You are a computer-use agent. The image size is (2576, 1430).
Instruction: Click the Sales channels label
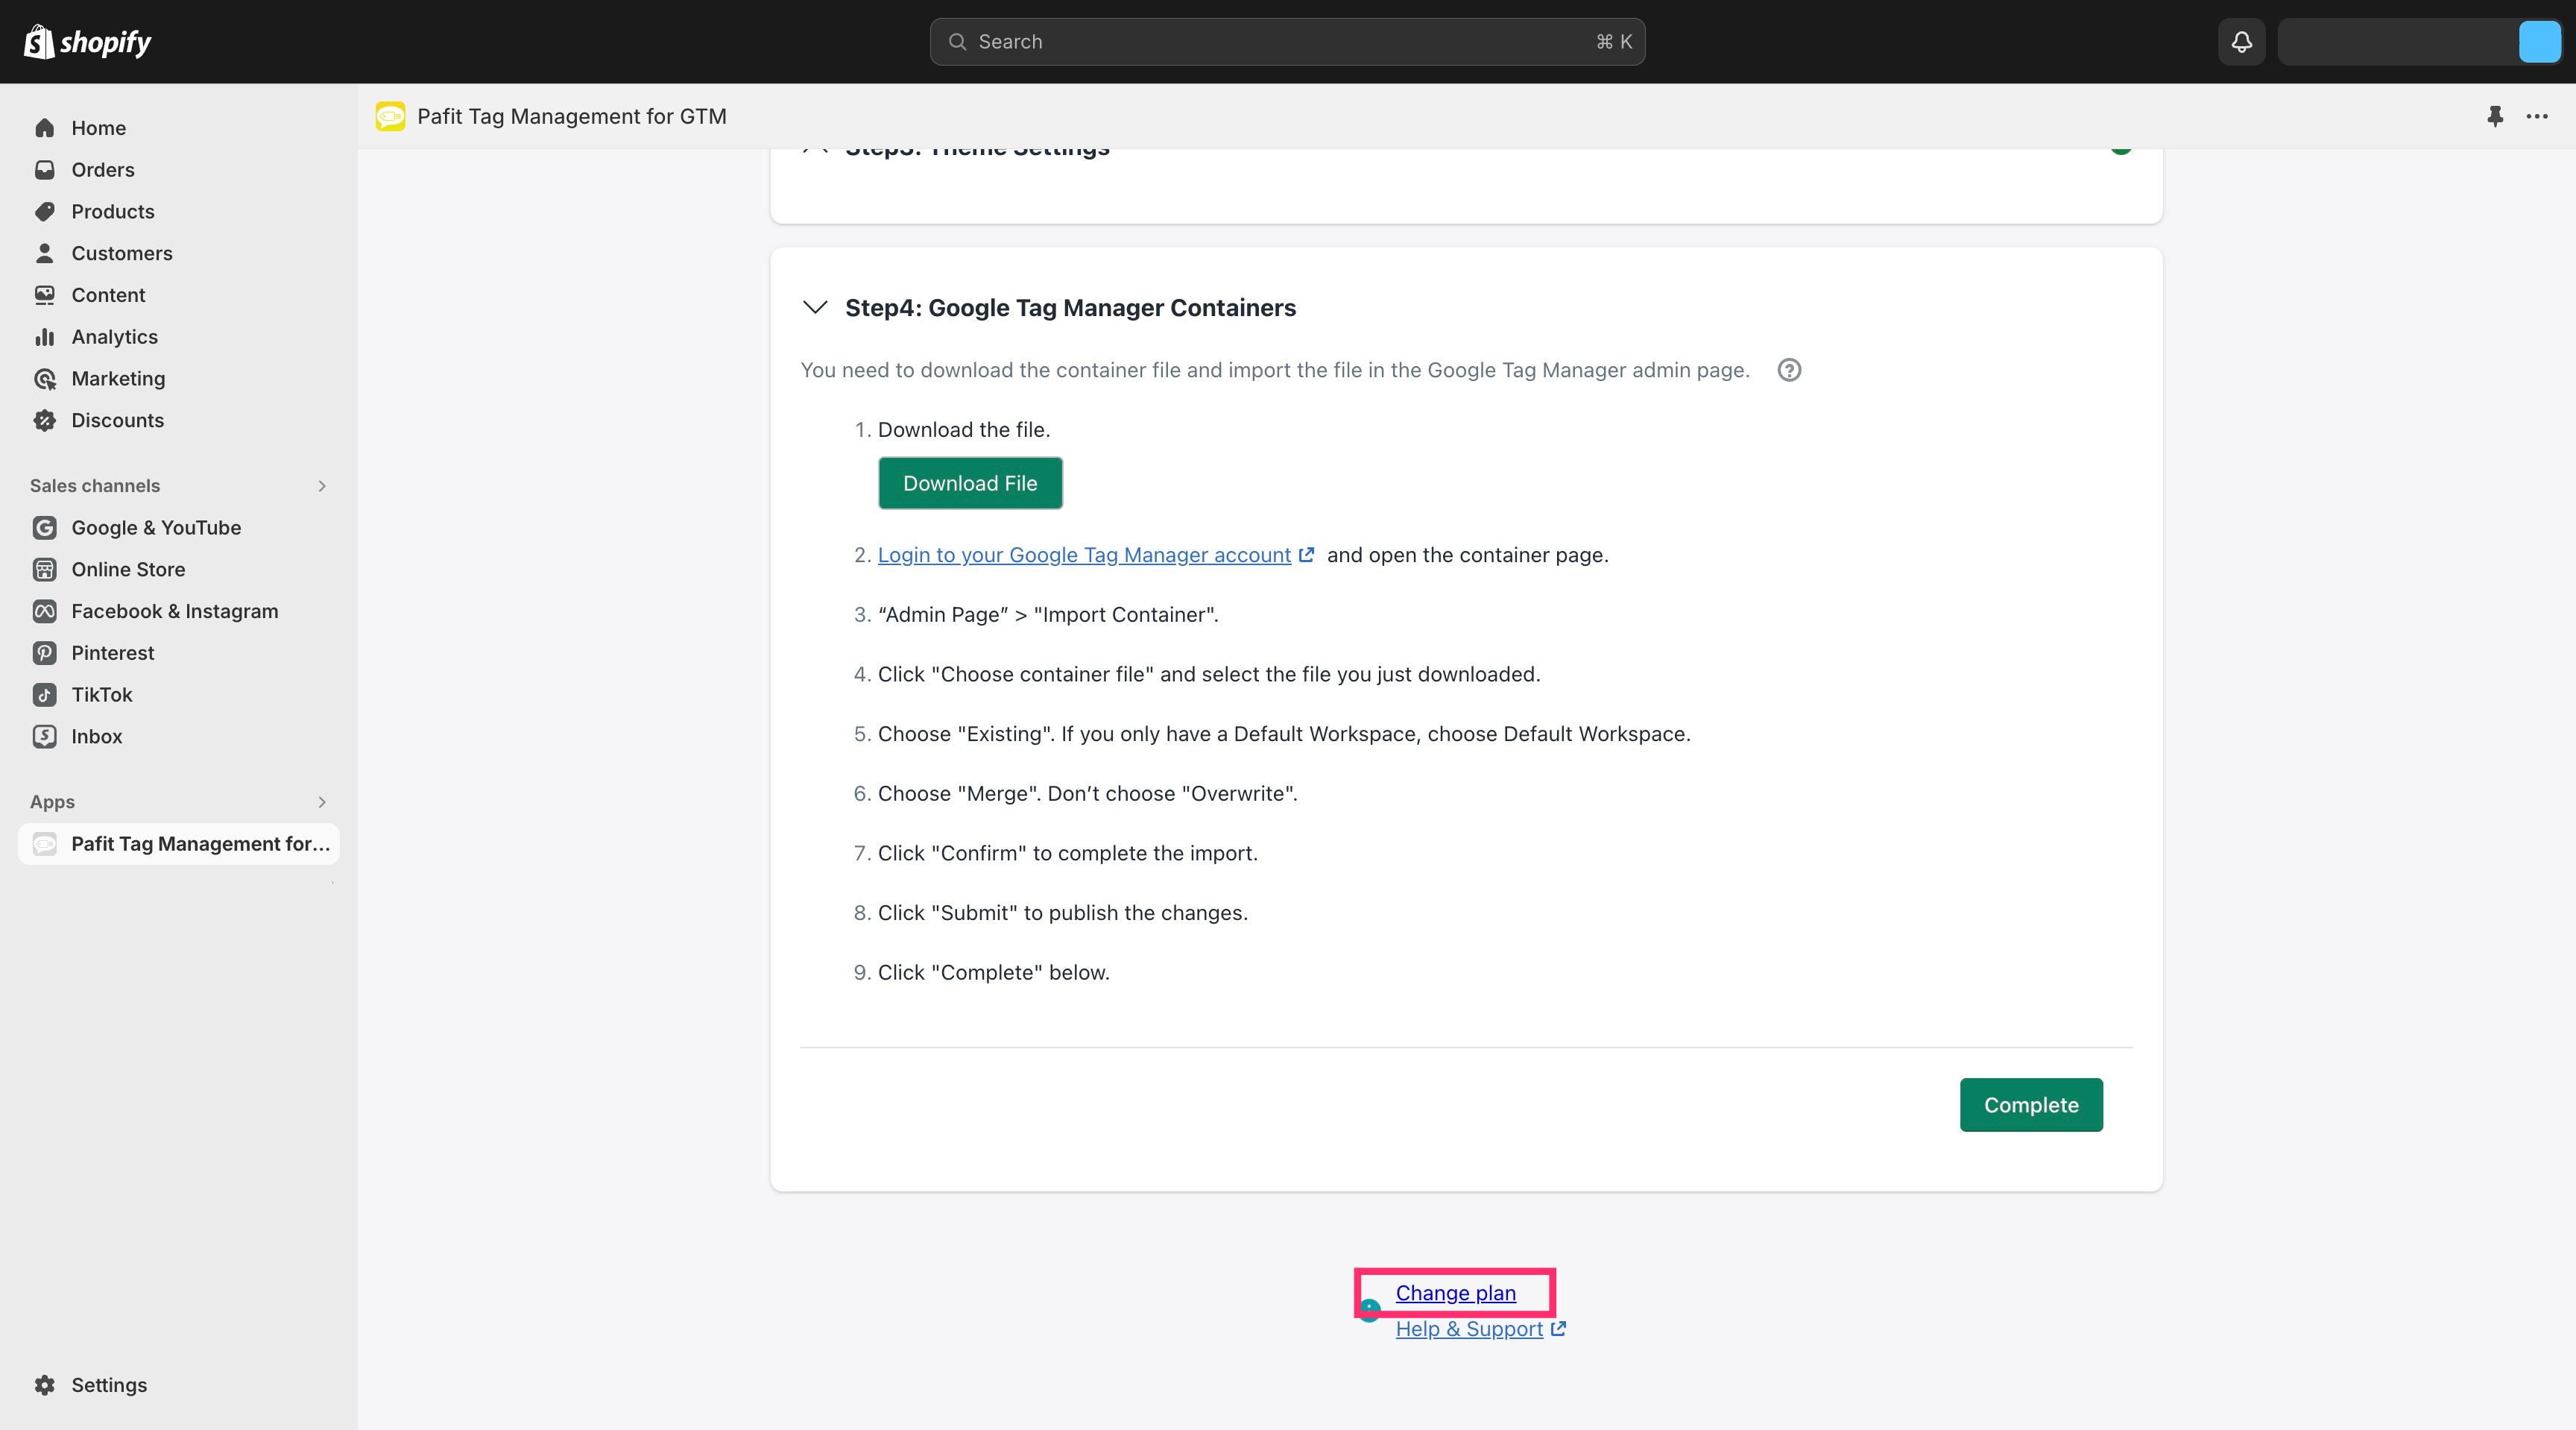[95, 486]
